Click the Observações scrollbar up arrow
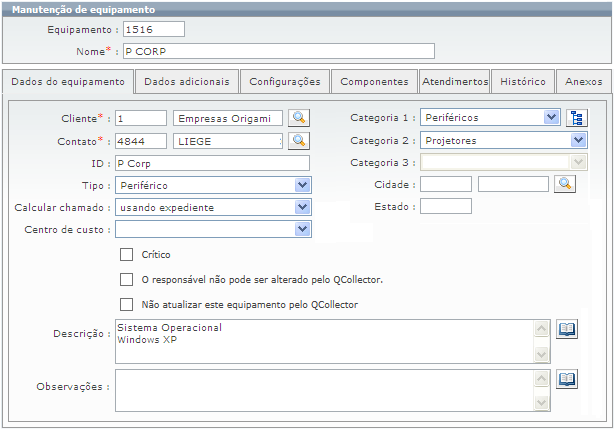Viewport: 614px width, 431px height. tap(542, 378)
